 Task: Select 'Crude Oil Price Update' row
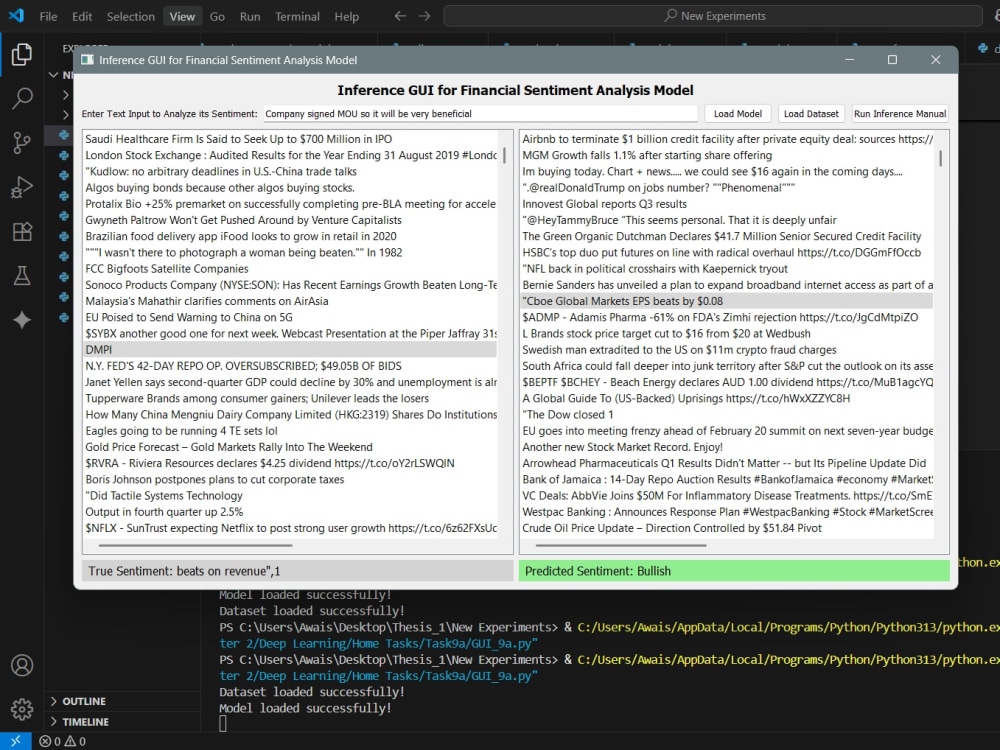point(727,528)
